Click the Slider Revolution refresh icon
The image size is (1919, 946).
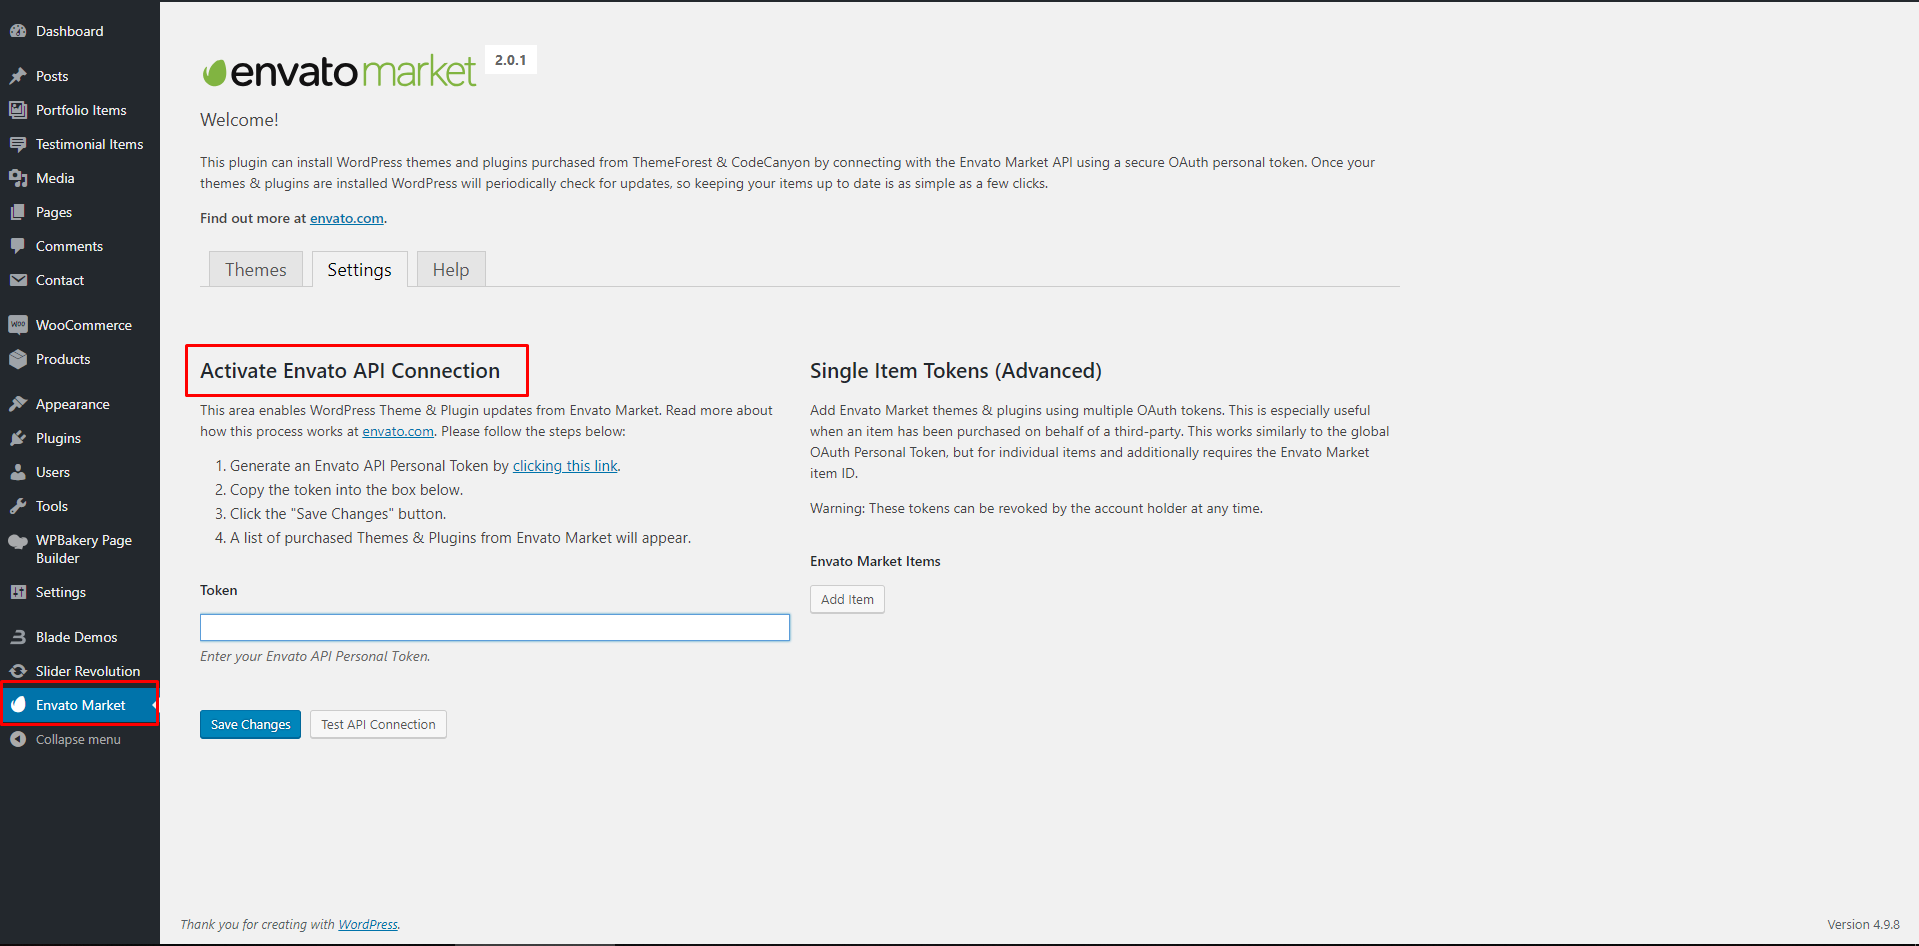point(18,671)
